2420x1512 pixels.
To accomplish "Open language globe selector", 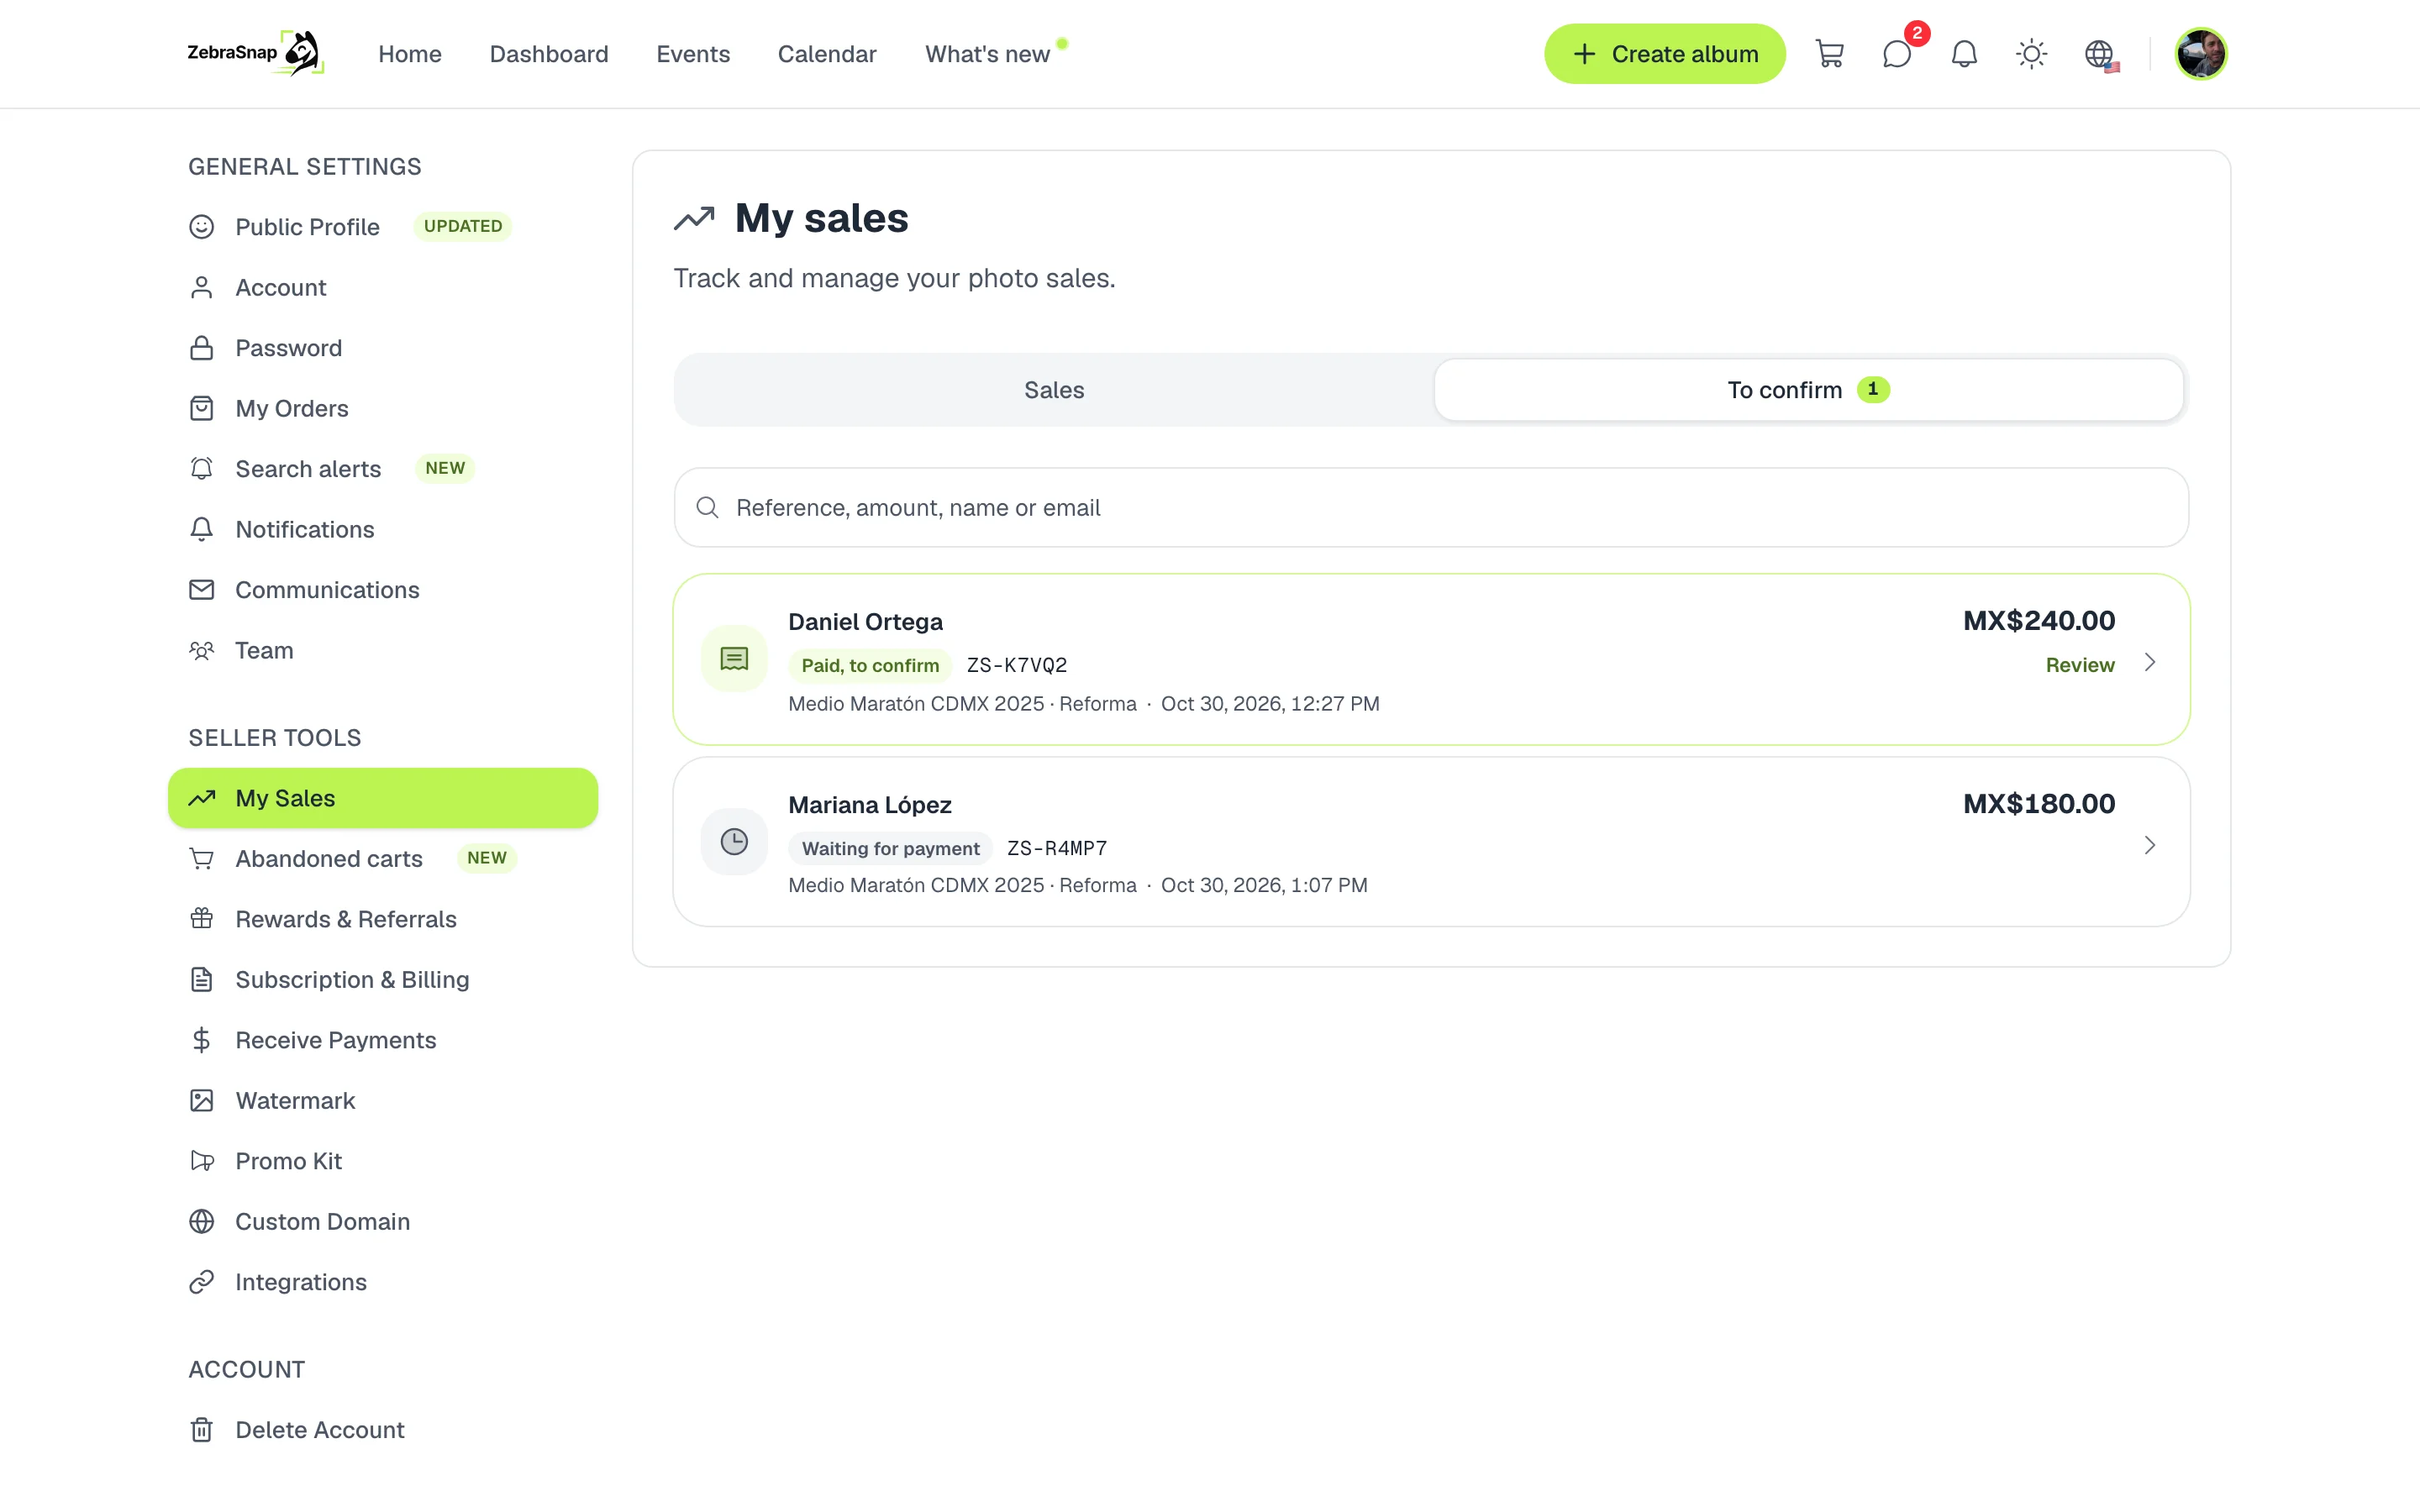I will [2100, 54].
